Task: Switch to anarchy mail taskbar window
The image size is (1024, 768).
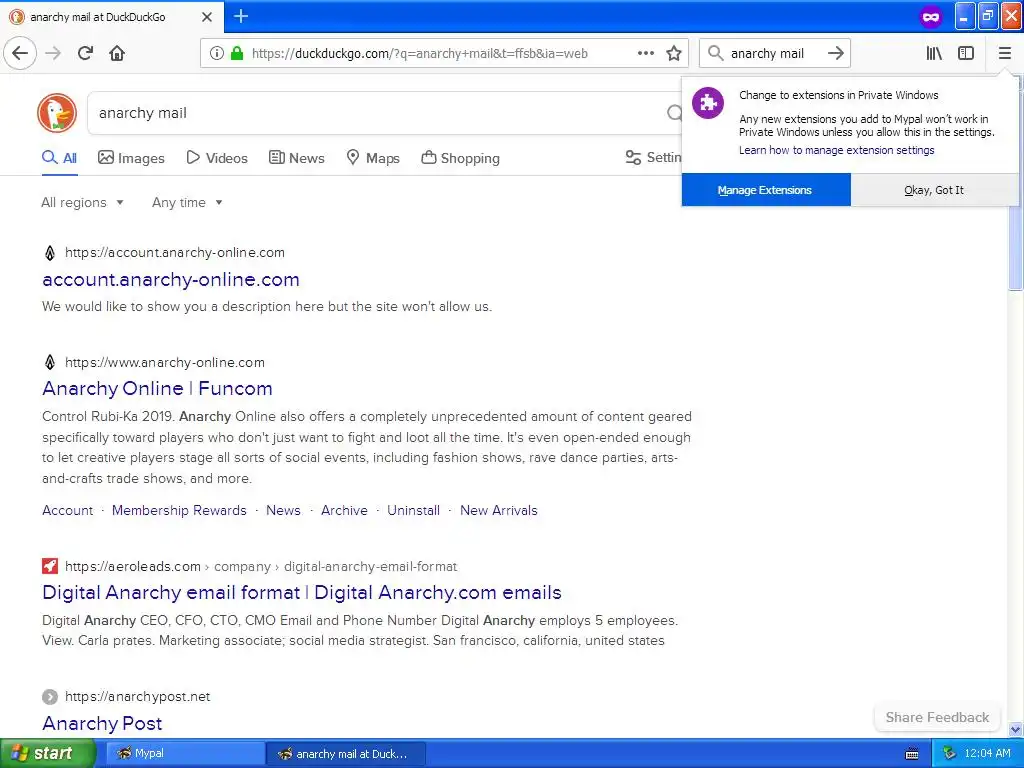Action: pyautogui.click(x=346, y=754)
